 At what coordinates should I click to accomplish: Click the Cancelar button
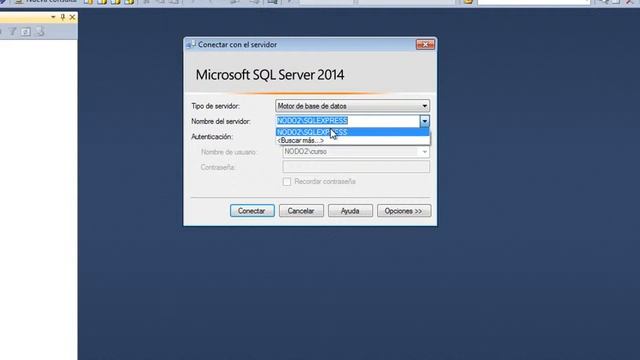pyautogui.click(x=301, y=211)
